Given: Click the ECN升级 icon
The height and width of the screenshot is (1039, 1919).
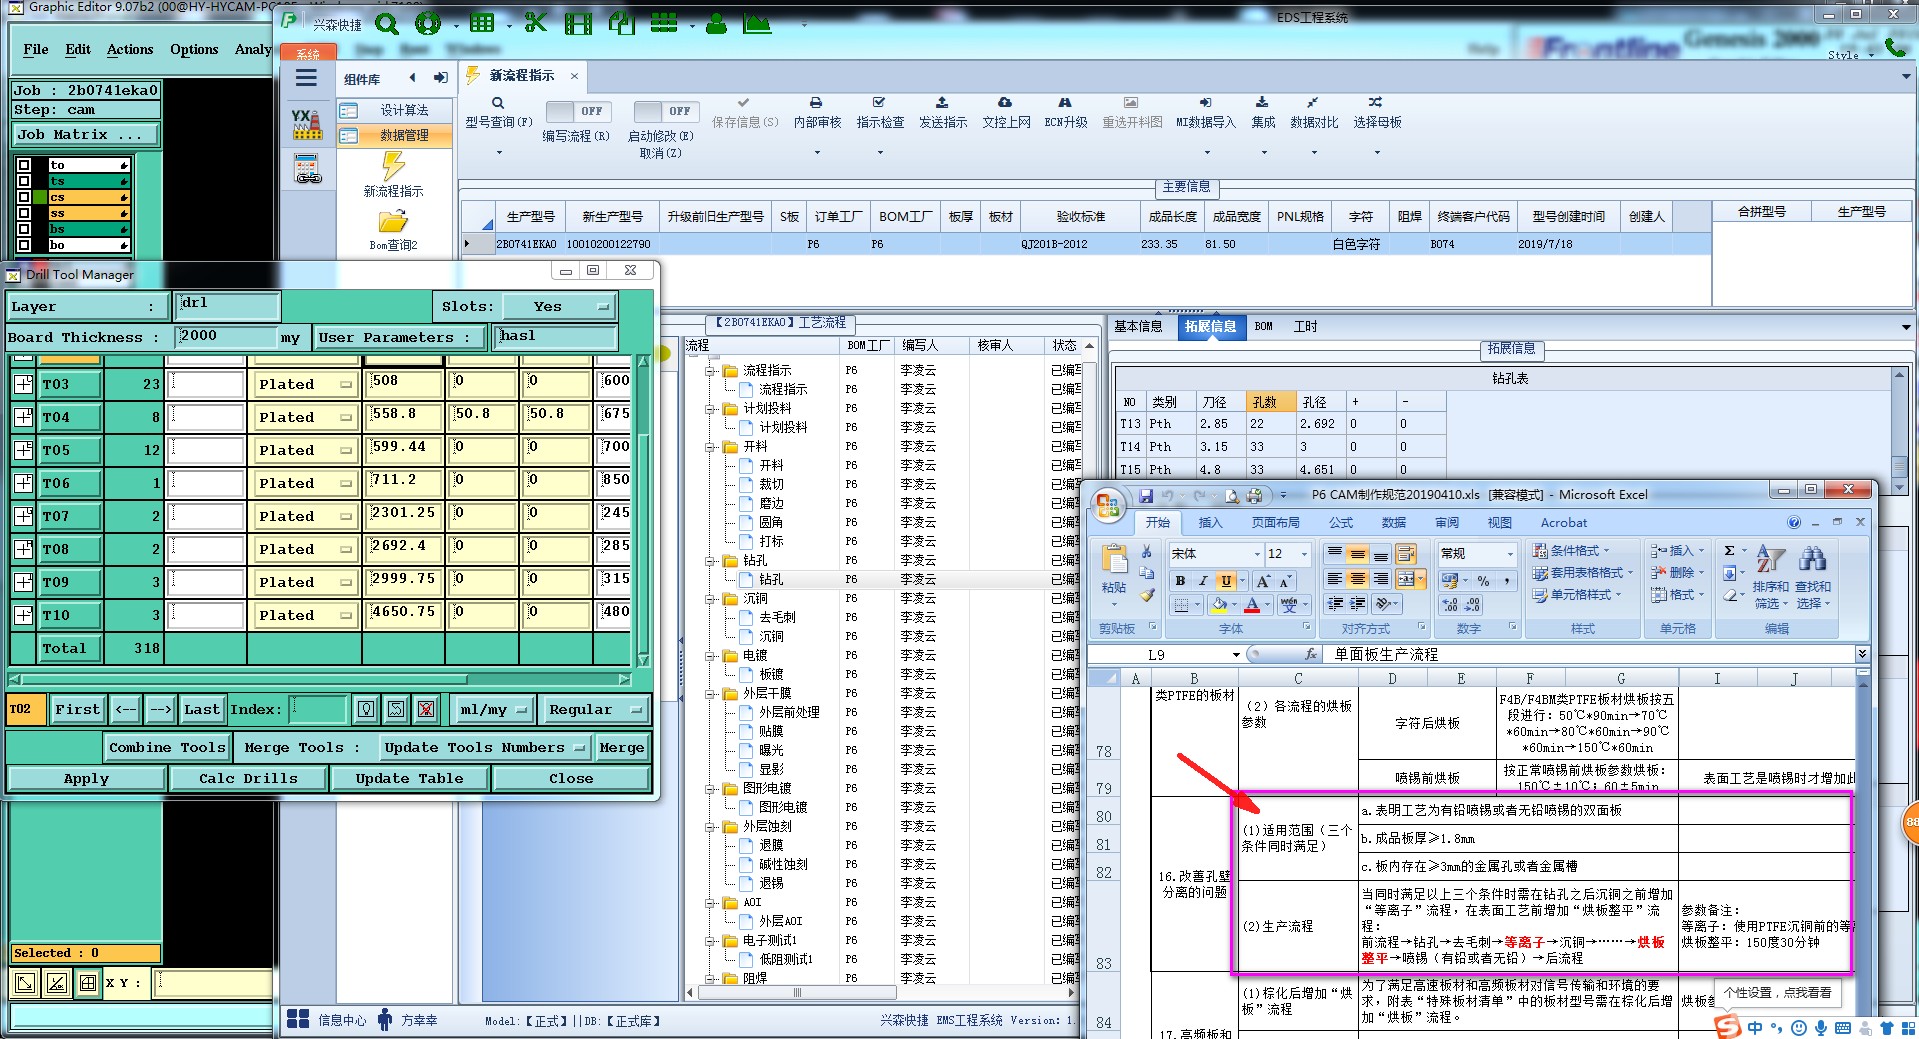Looking at the screenshot, I should 1065,103.
